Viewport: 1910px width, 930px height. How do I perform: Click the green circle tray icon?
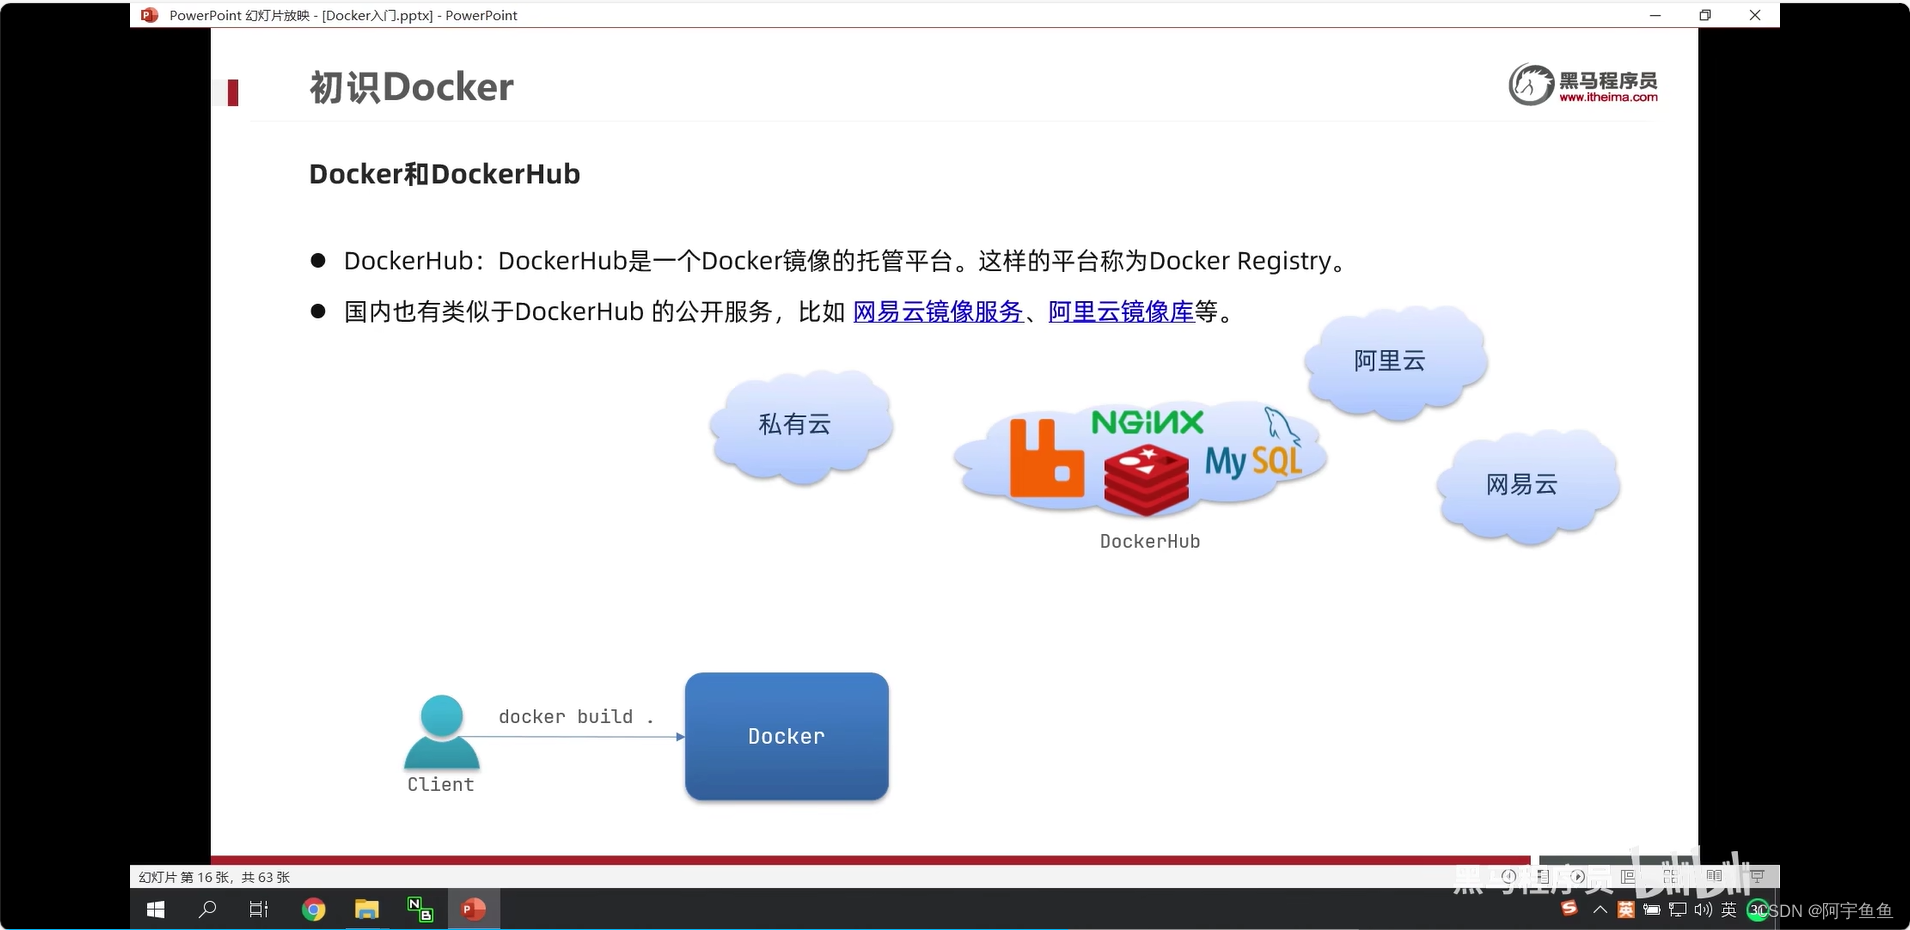point(1758,910)
